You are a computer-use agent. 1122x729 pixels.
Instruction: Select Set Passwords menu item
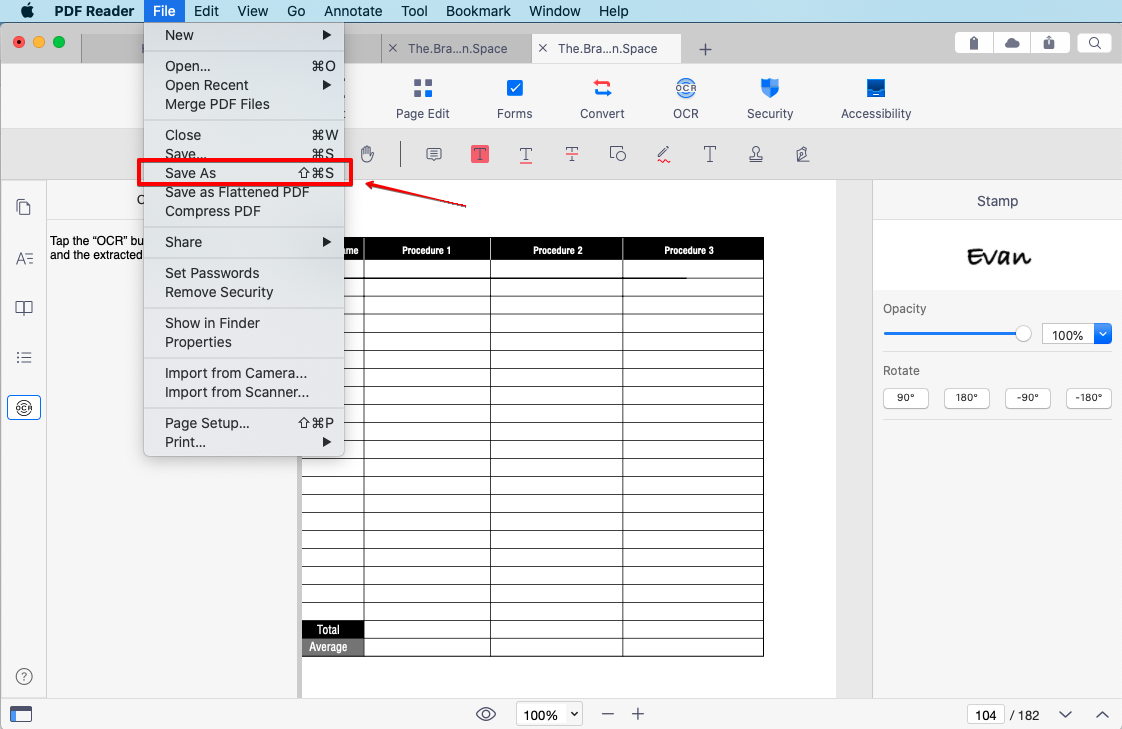tap(243, 273)
